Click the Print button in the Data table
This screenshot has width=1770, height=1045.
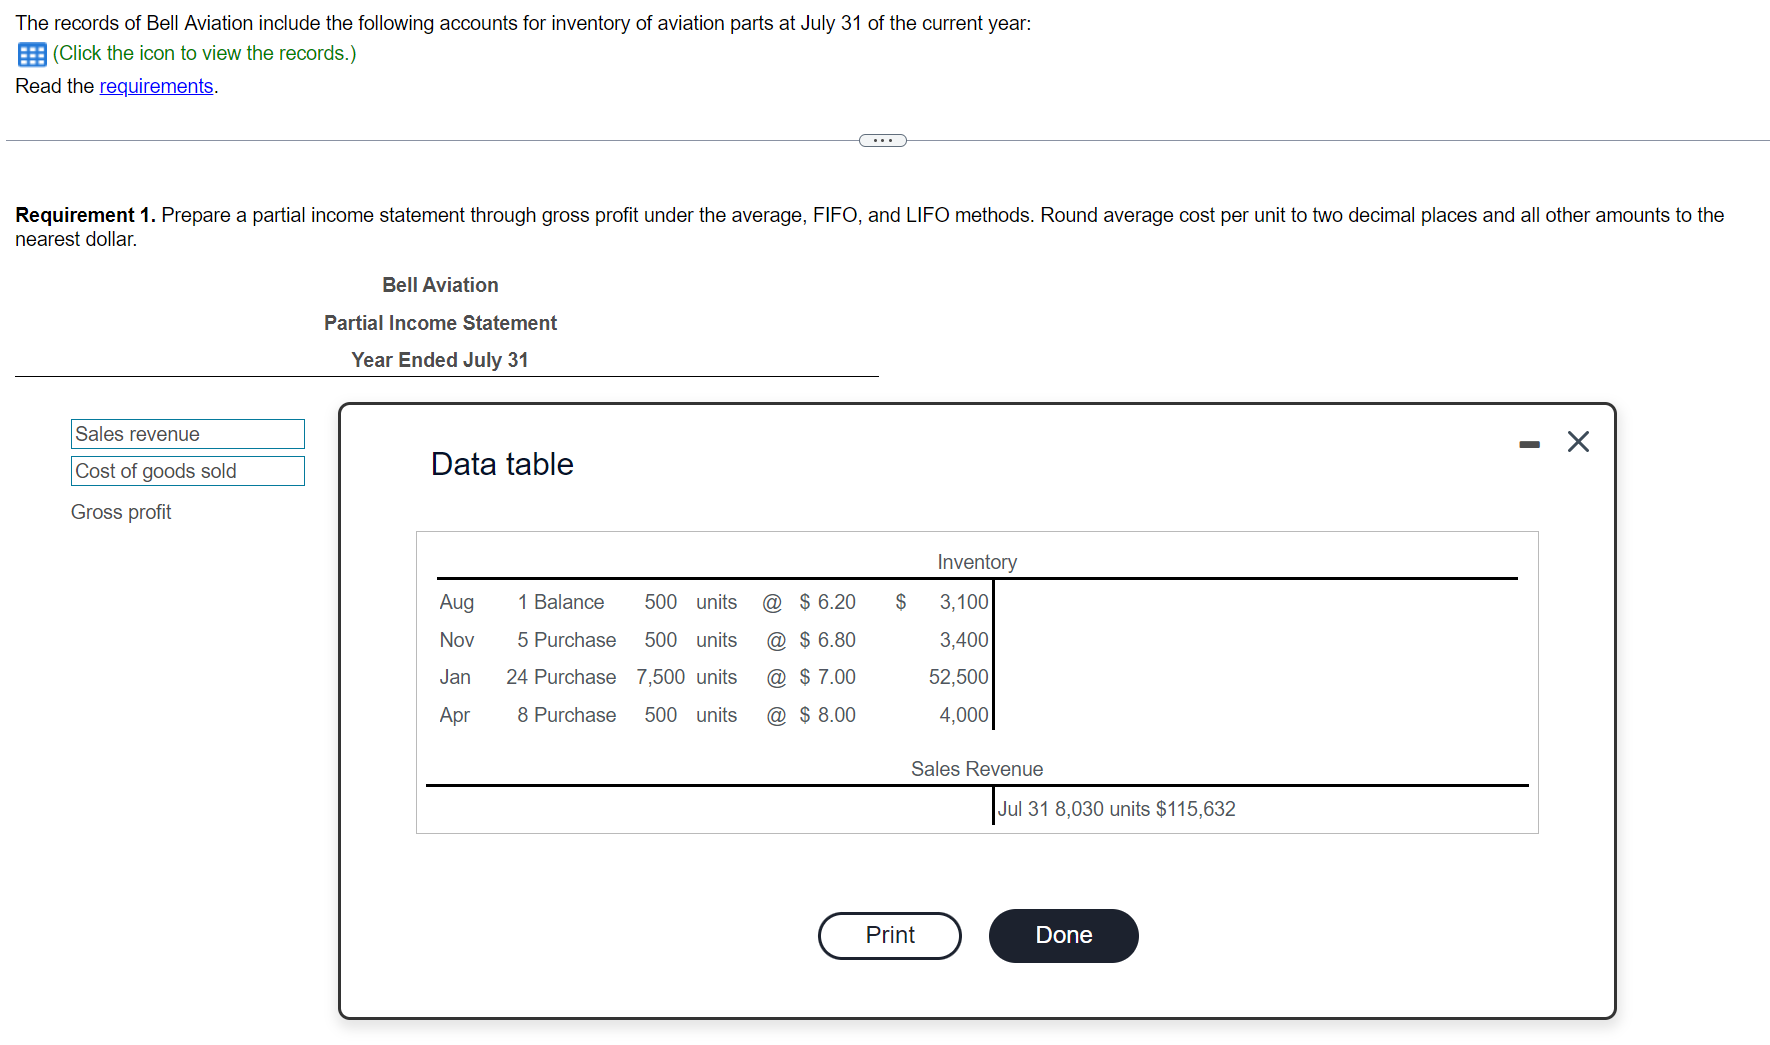coord(888,935)
